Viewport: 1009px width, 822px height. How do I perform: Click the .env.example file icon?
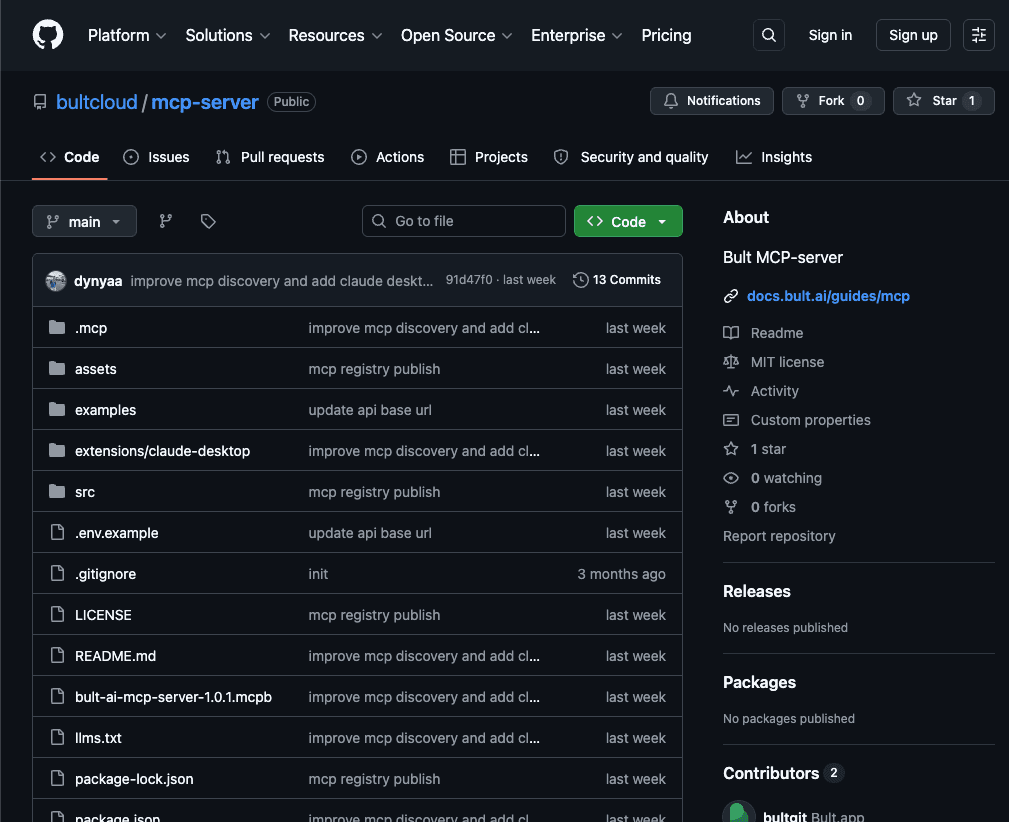[x=57, y=533]
